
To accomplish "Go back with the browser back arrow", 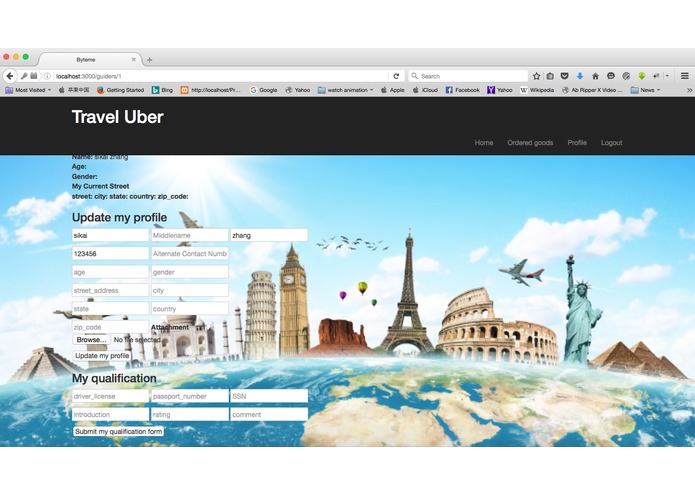I will (10, 76).
